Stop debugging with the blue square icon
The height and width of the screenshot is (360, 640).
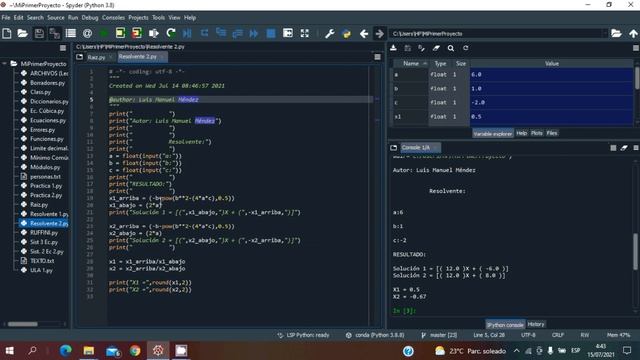(271, 33)
